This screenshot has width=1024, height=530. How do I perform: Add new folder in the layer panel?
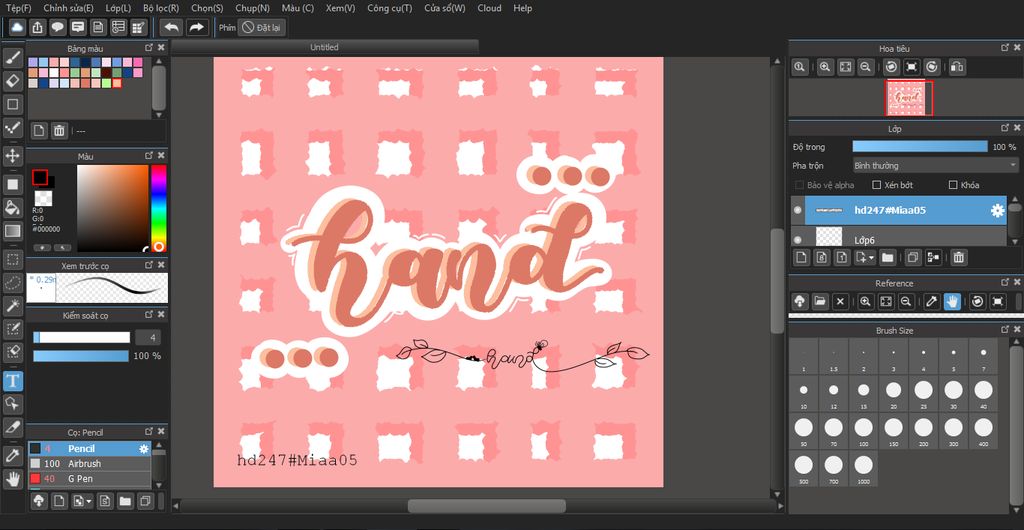click(888, 257)
